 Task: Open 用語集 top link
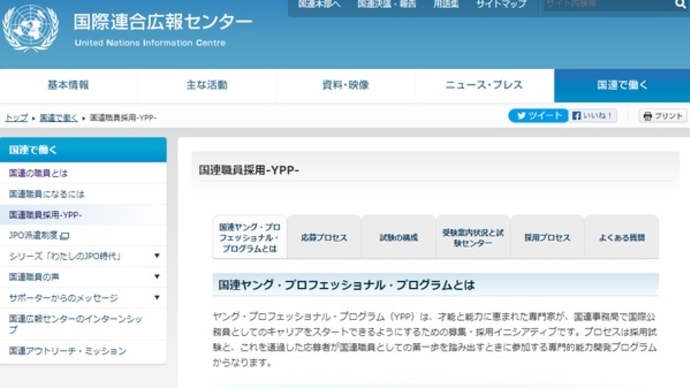(x=446, y=4)
